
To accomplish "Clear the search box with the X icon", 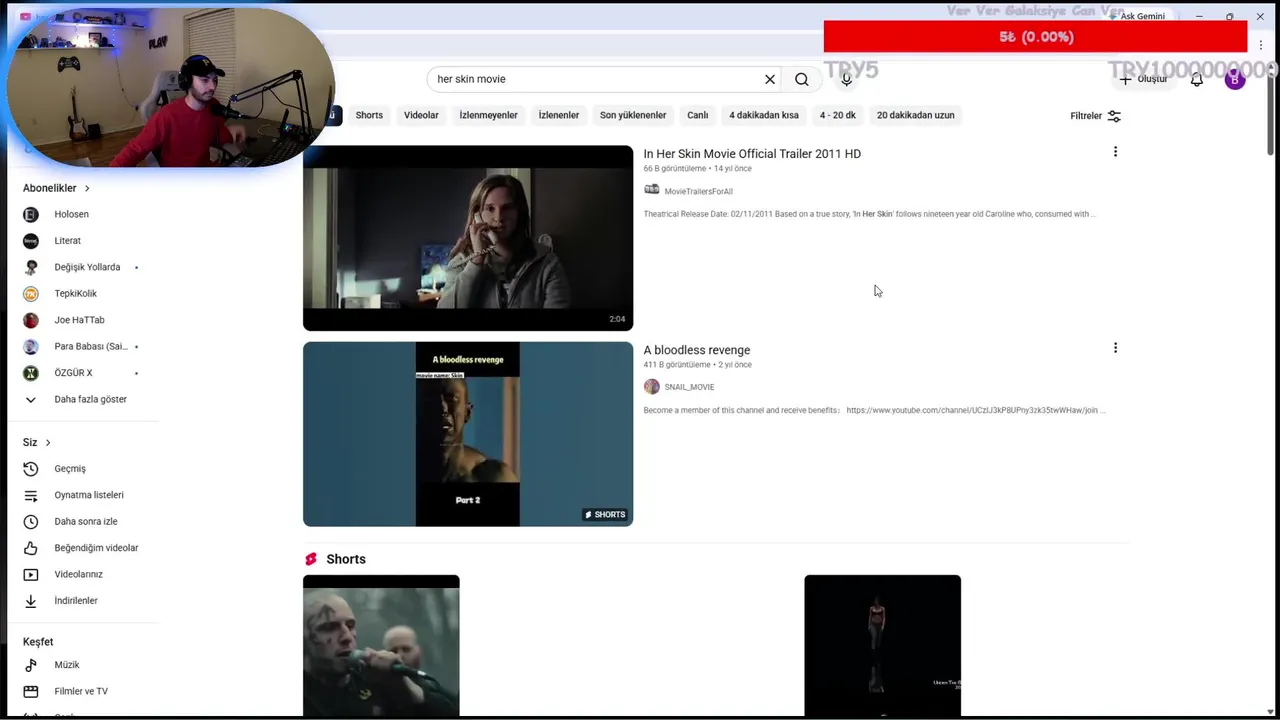I will click(770, 79).
